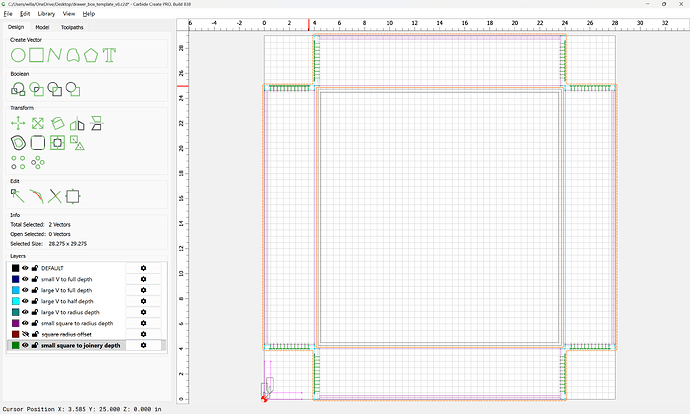The height and width of the screenshot is (414, 690).
Task: Choose the Polyline drawing tool
Action: (x=55, y=54)
